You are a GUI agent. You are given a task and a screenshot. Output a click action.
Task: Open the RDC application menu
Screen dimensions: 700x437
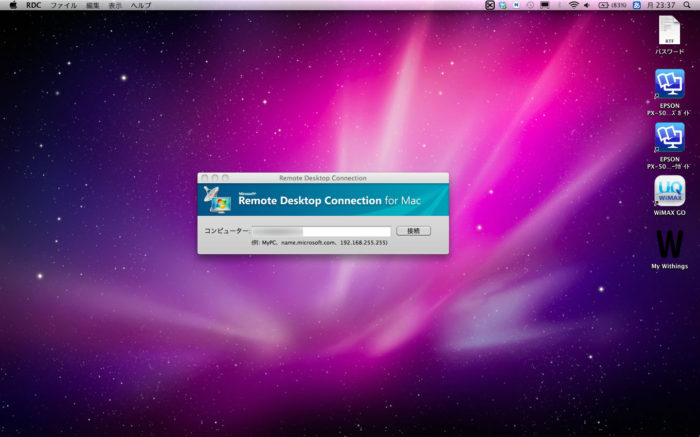click(34, 5)
